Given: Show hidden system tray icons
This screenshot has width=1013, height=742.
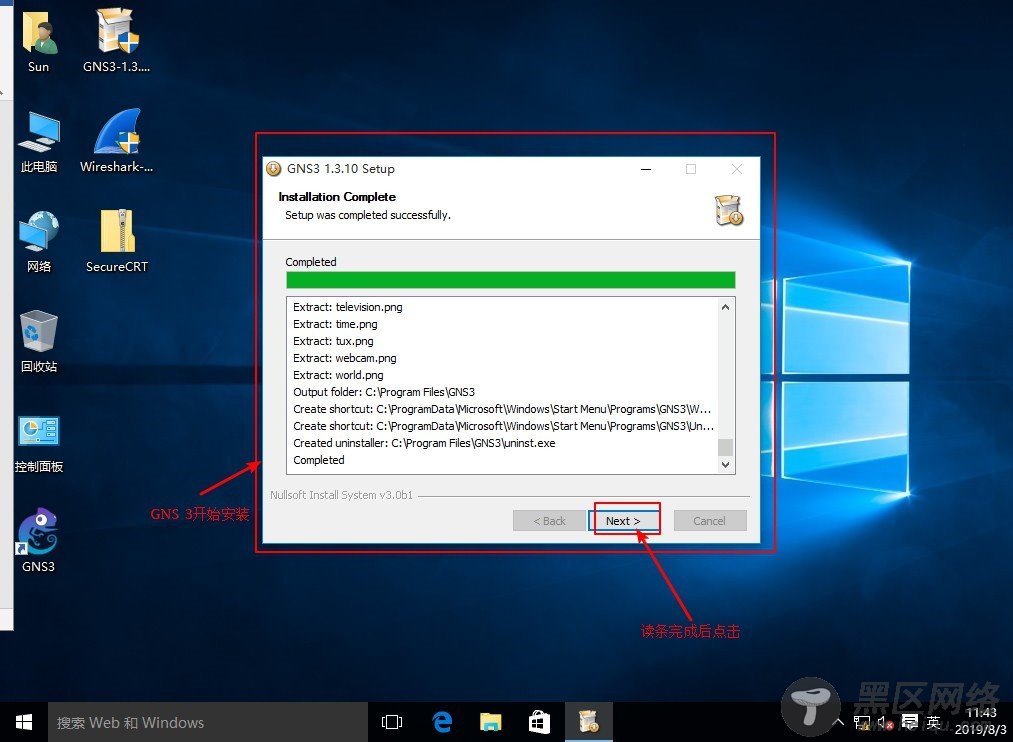Looking at the screenshot, I should (x=839, y=722).
